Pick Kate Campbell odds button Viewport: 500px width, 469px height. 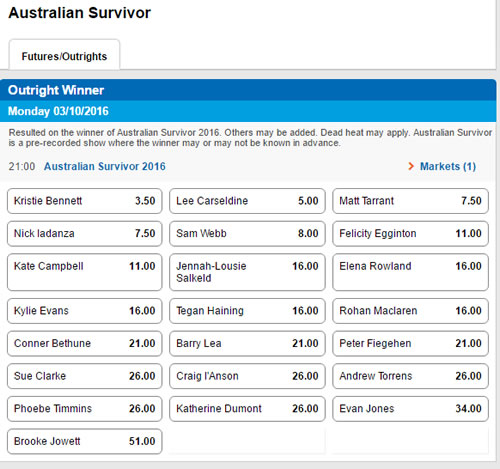pyautogui.click(x=85, y=272)
